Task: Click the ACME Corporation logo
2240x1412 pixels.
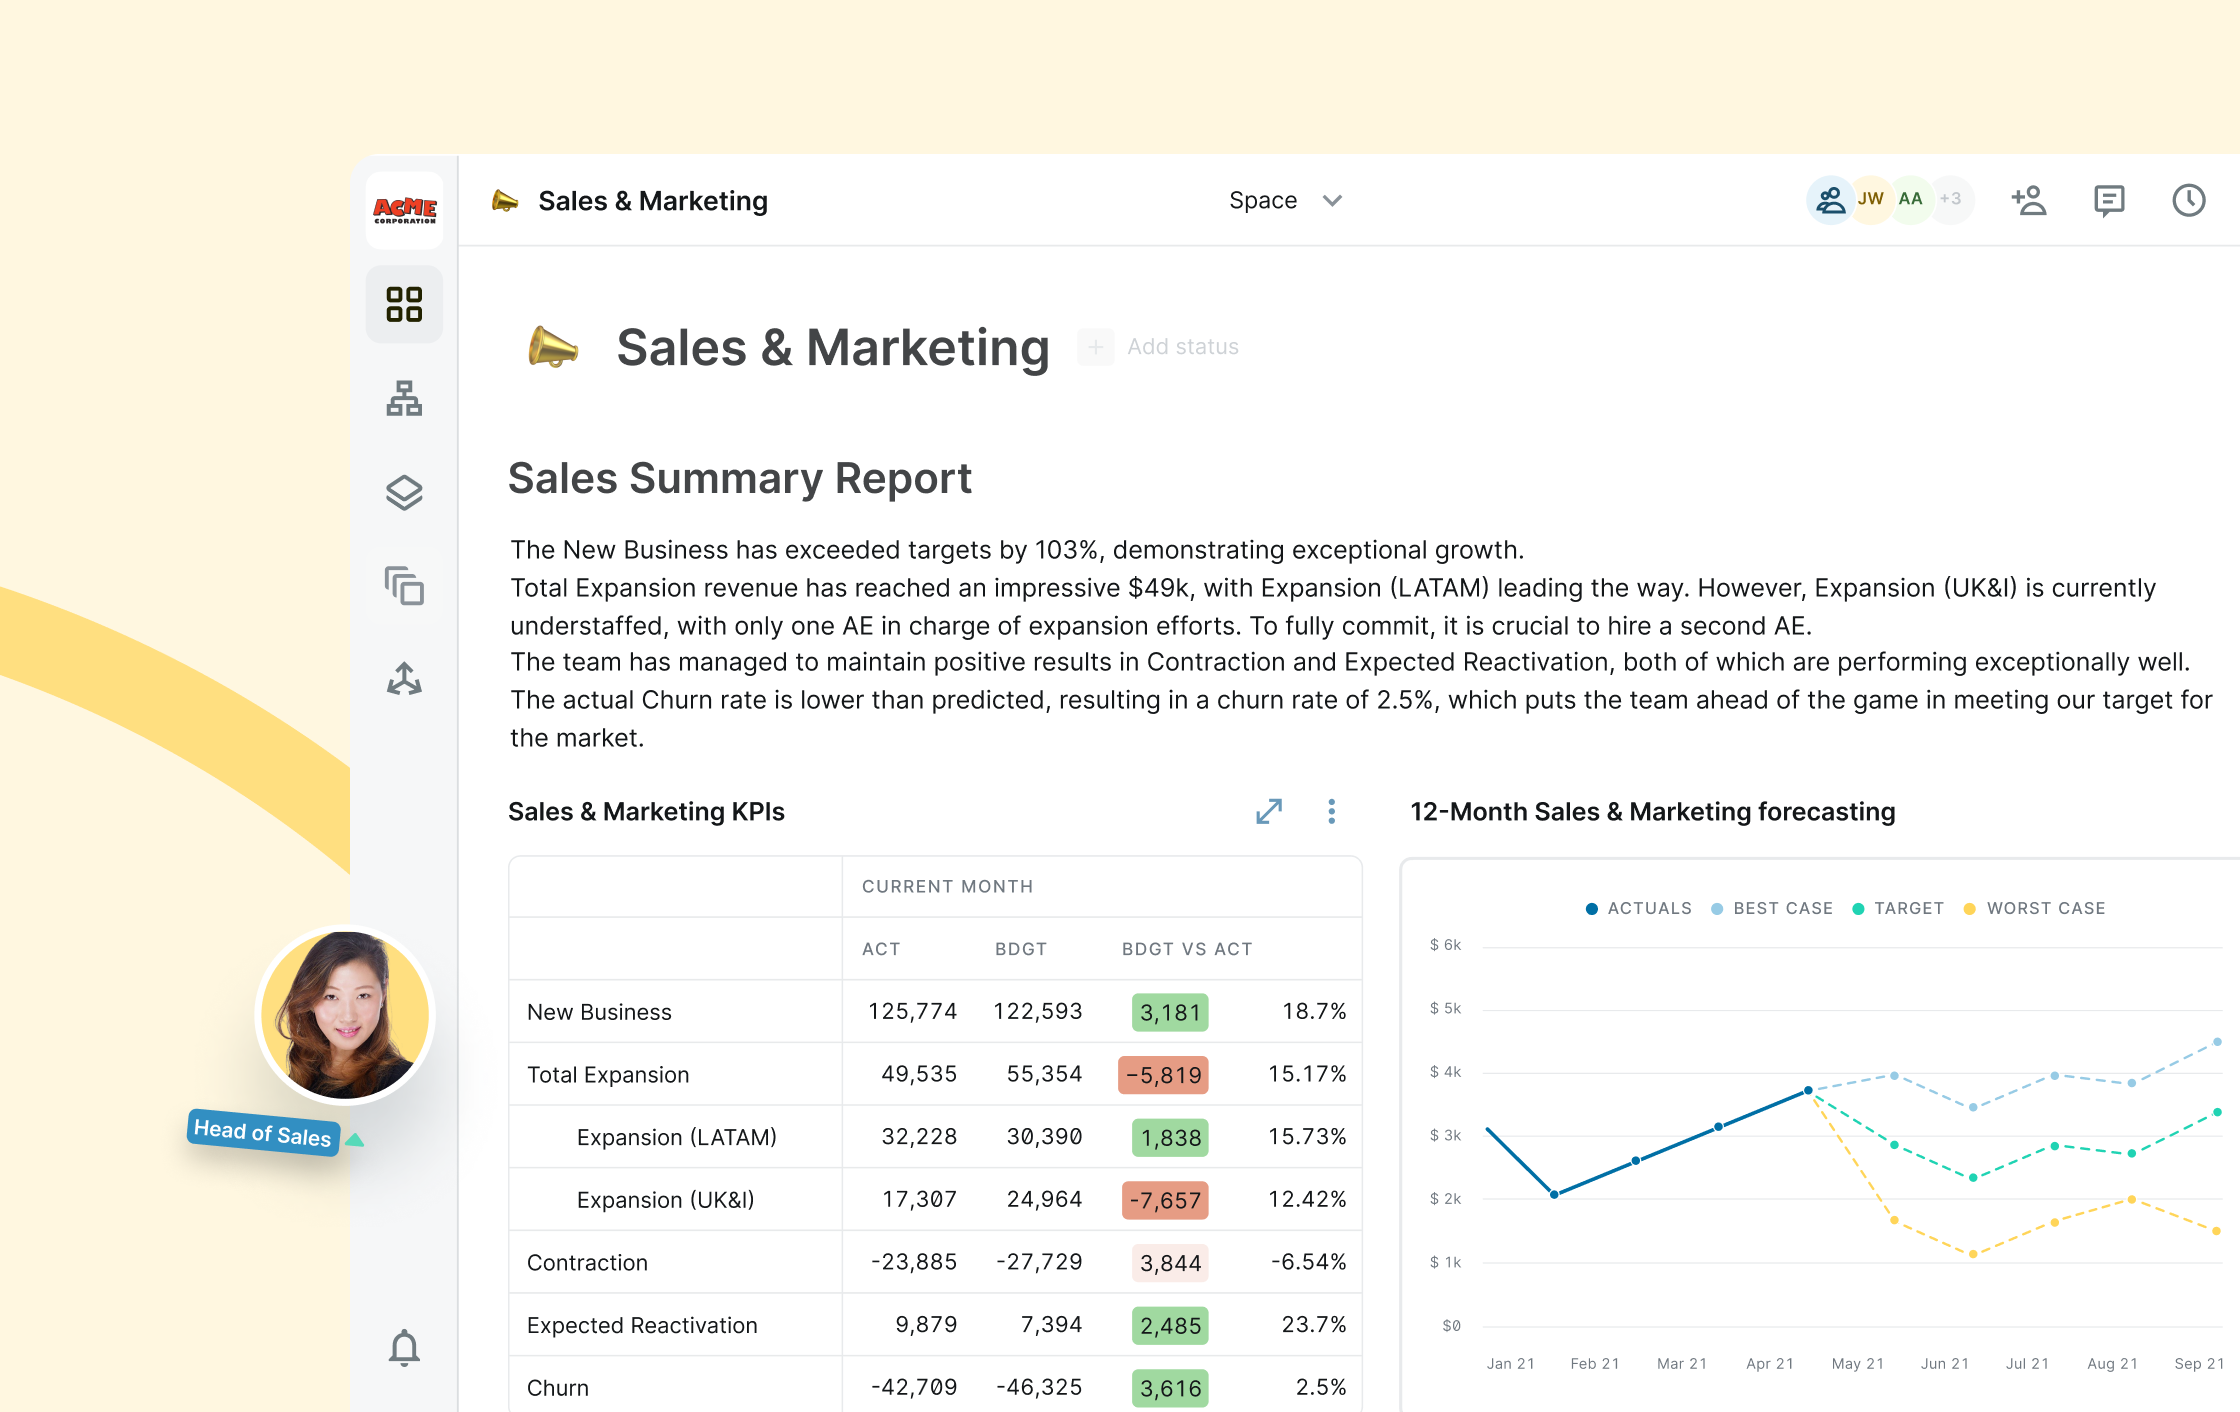Action: 404,210
